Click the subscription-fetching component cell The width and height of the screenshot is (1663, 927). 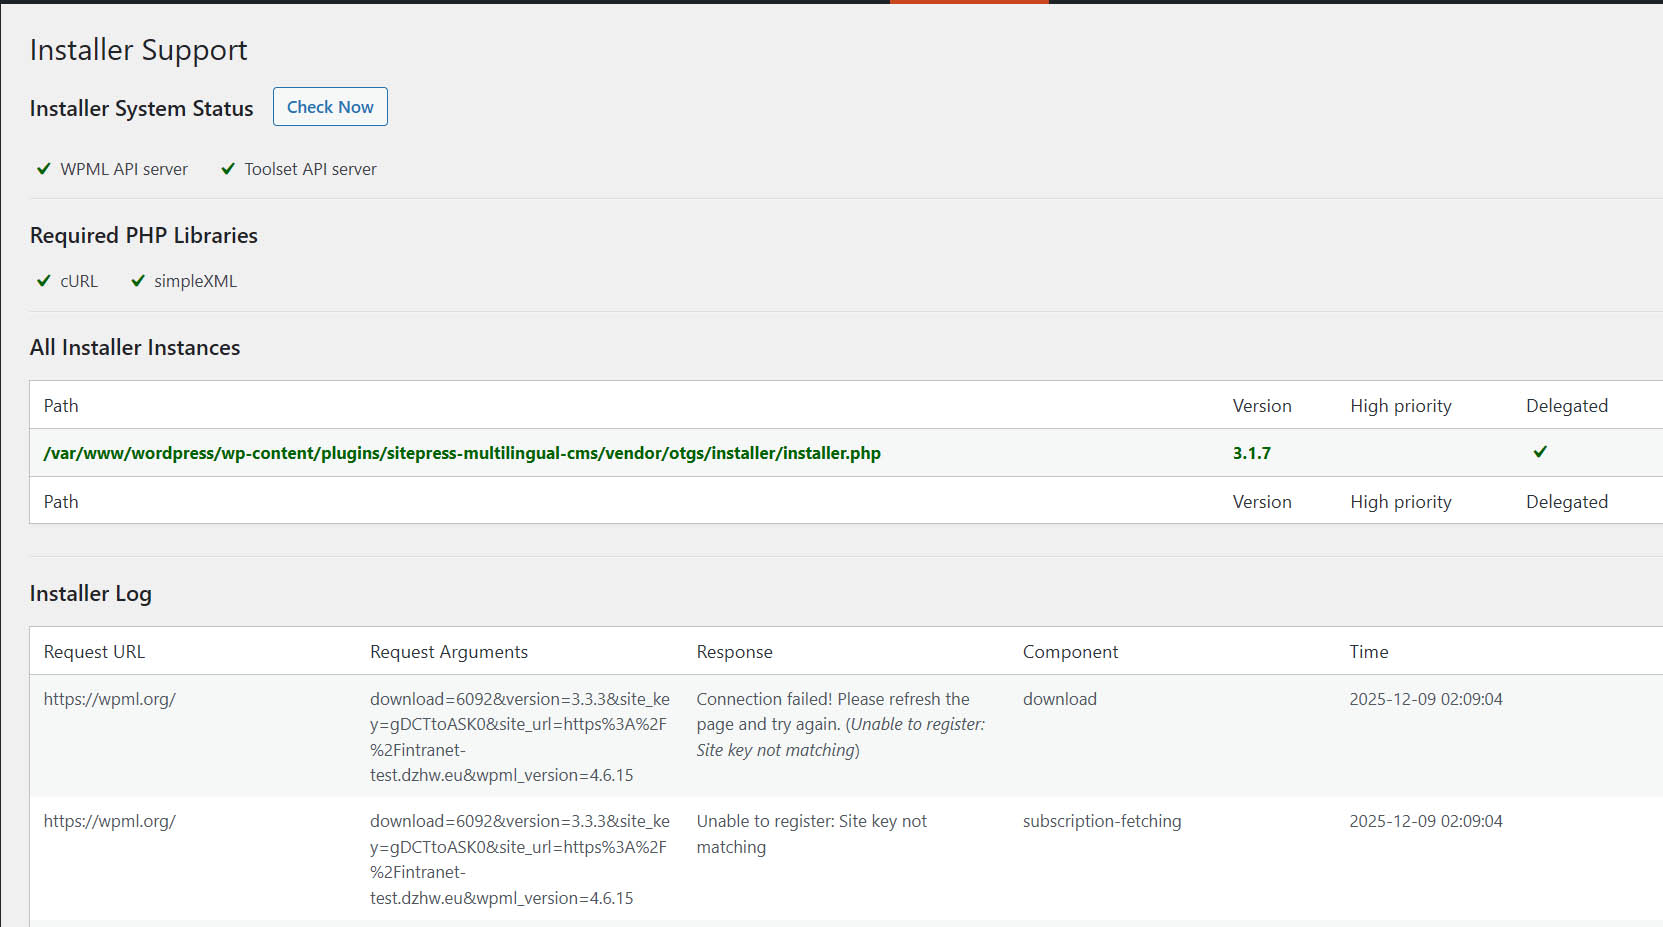pos(1101,821)
